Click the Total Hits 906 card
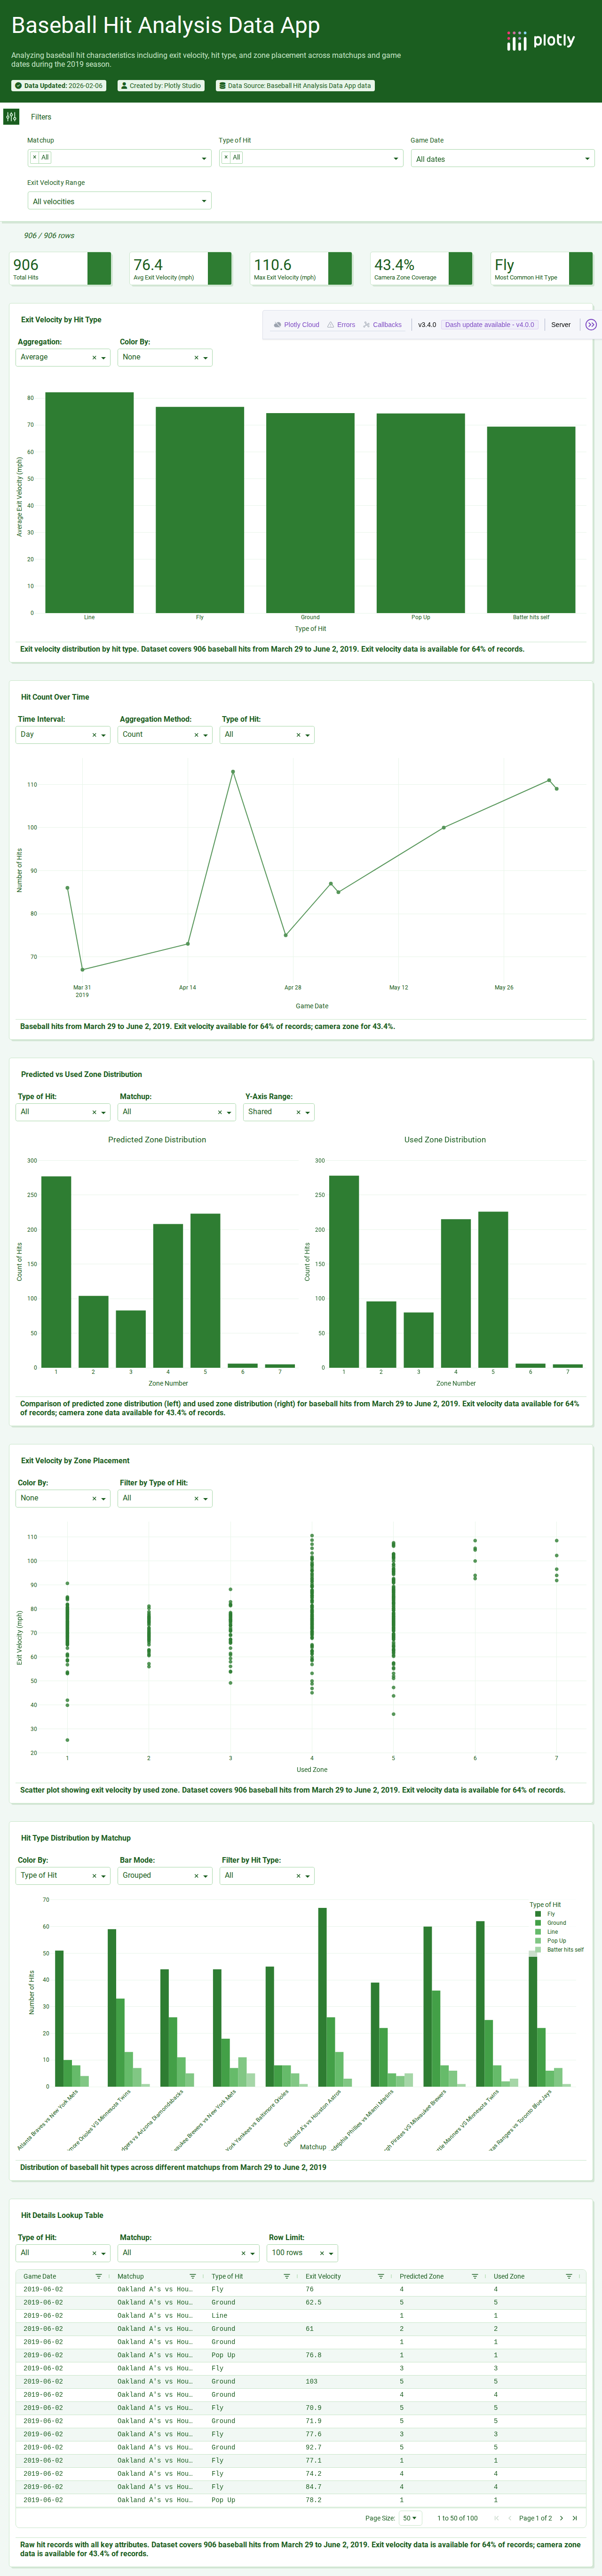This screenshot has height=2576, width=602. click(x=61, y=269)
